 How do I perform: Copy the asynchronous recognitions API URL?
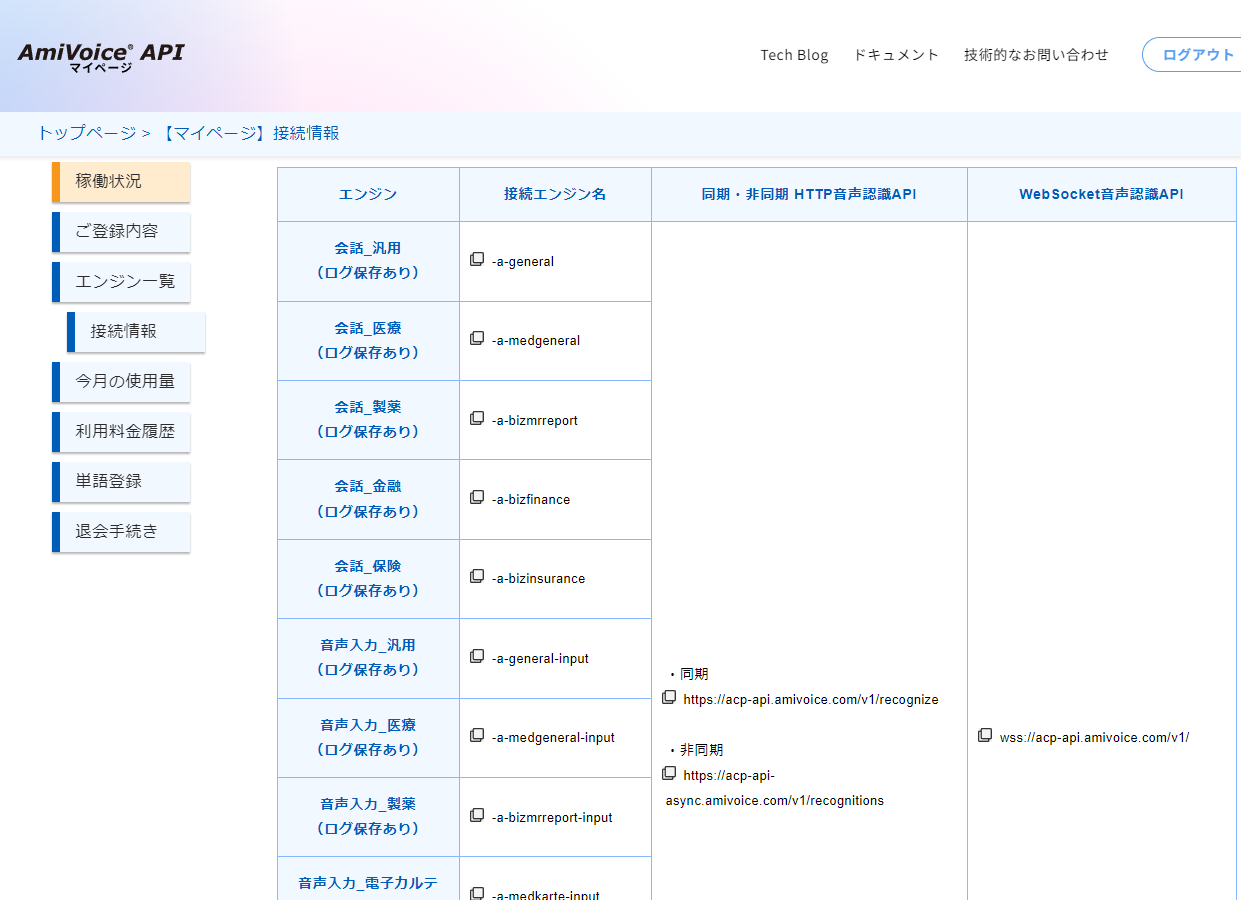point(669,773)
